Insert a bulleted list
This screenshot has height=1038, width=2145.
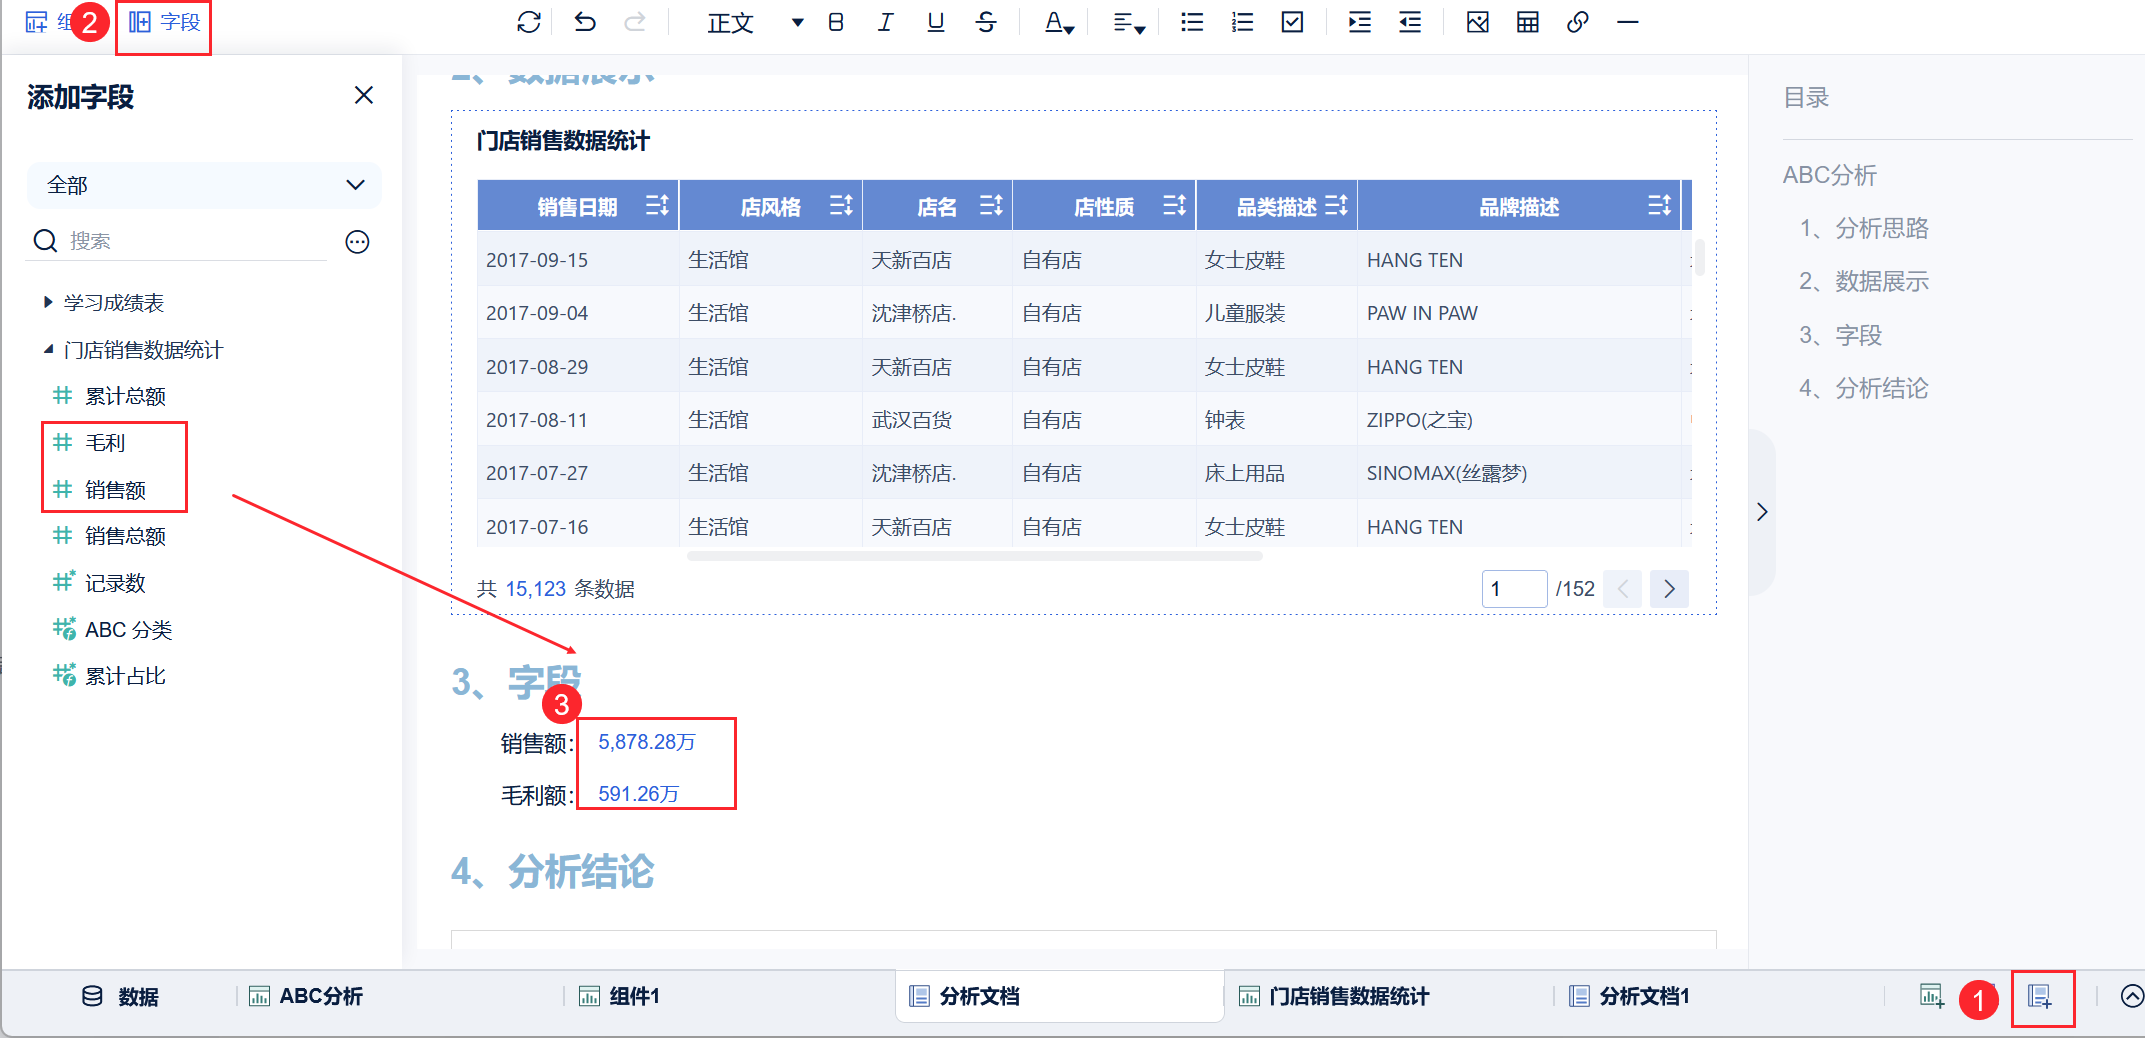pyautogui.click(x=1192, y=22)
